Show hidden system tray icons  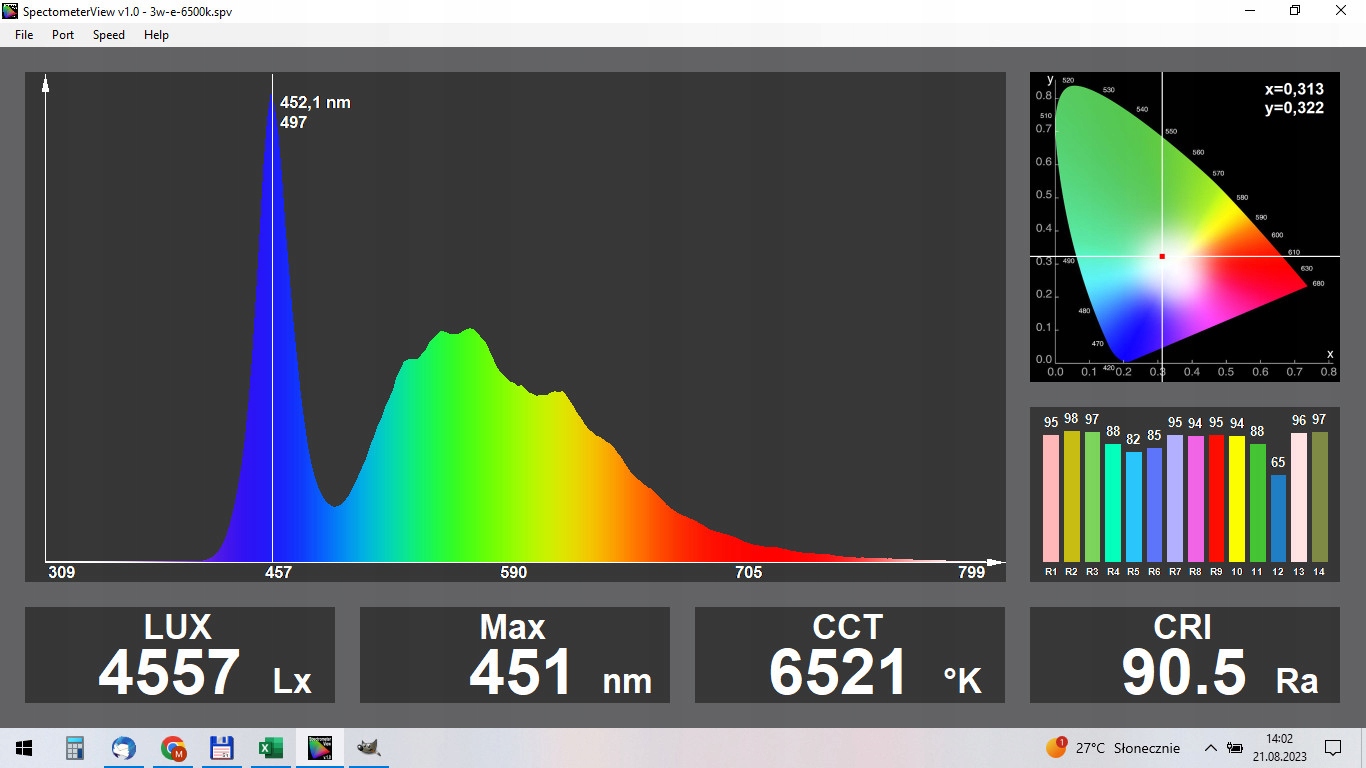1211,748
